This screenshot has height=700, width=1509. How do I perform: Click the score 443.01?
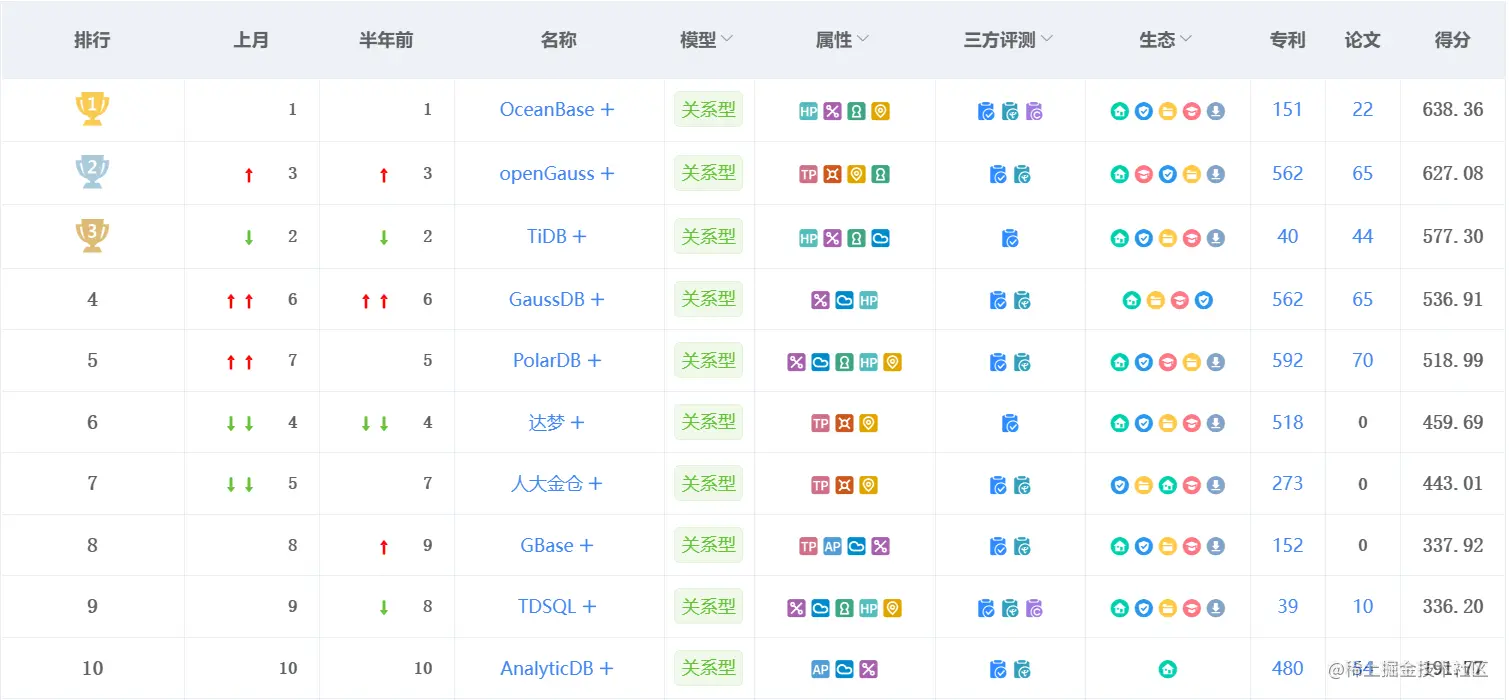click(1453, 484)
